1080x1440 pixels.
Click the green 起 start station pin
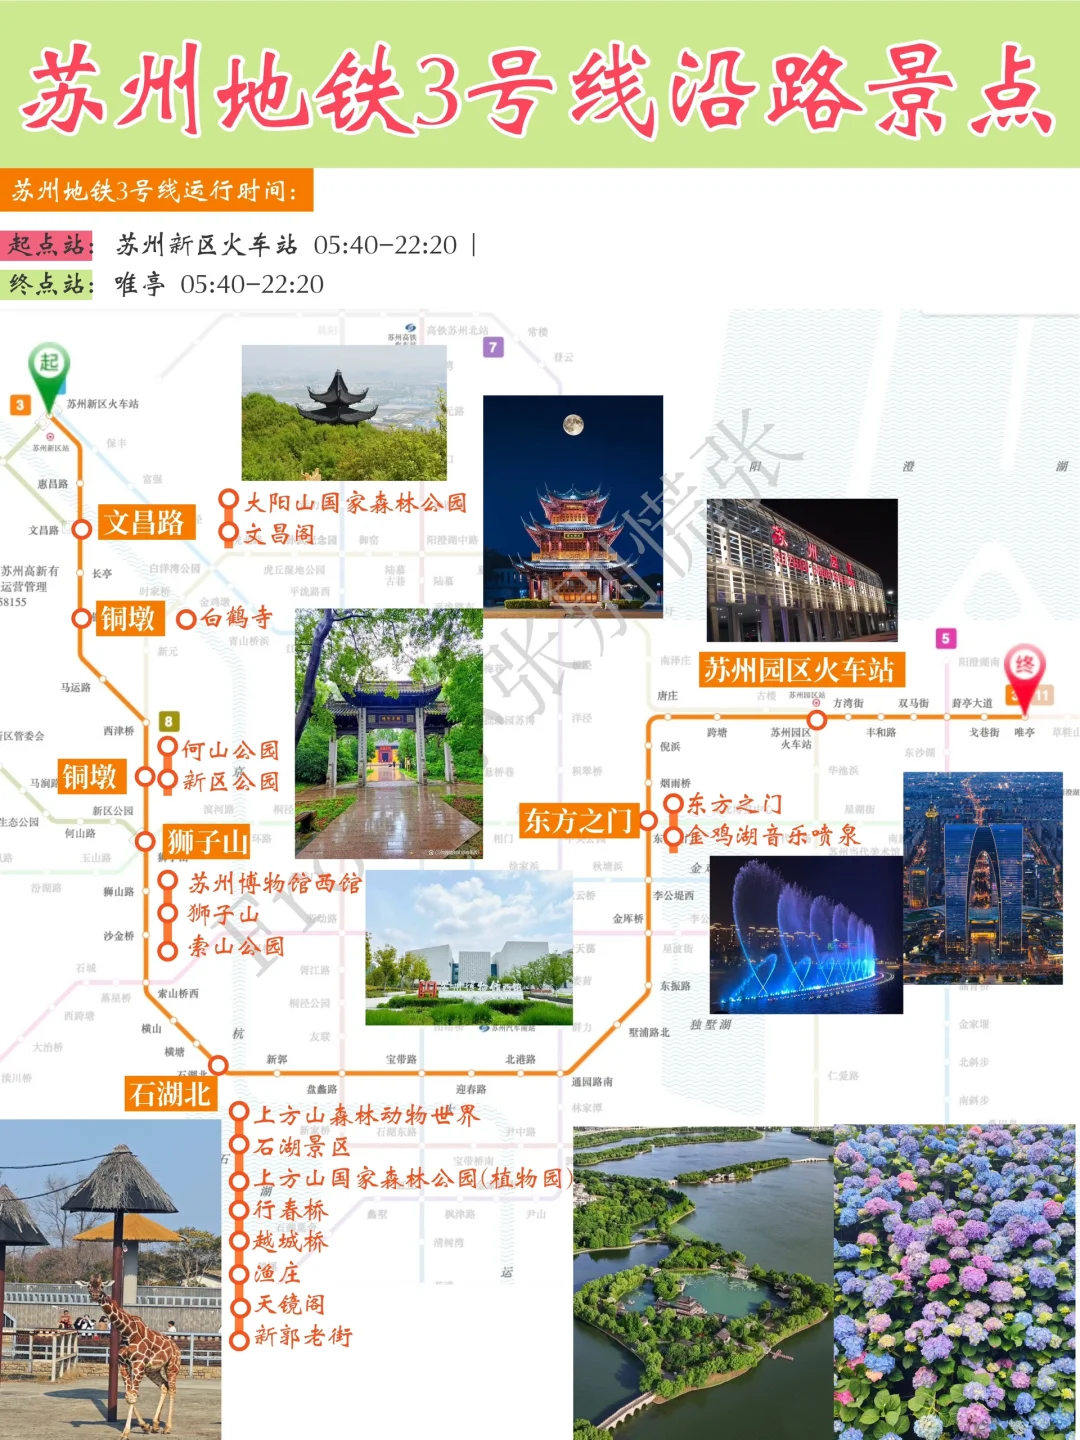[50, 362]
